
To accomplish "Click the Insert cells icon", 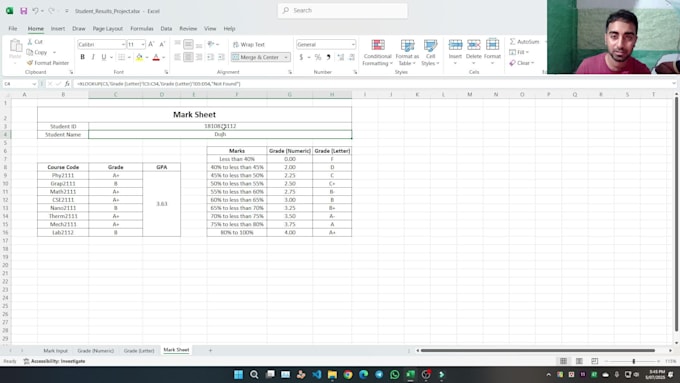I will tap(455, 45).
